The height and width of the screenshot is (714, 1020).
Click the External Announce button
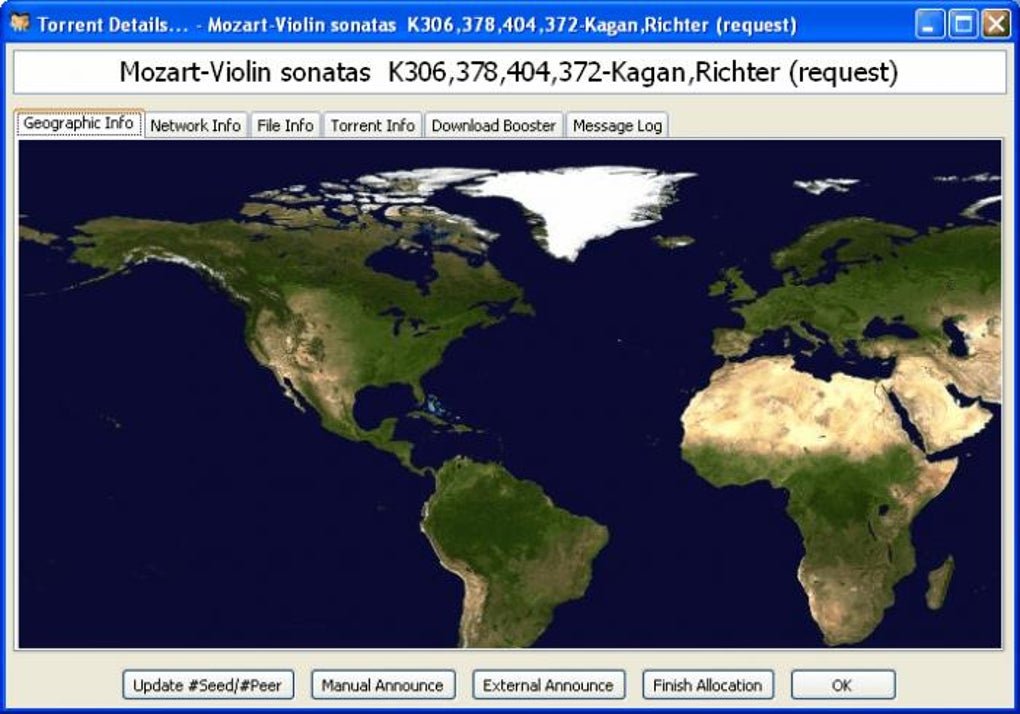tap(548, 685)
